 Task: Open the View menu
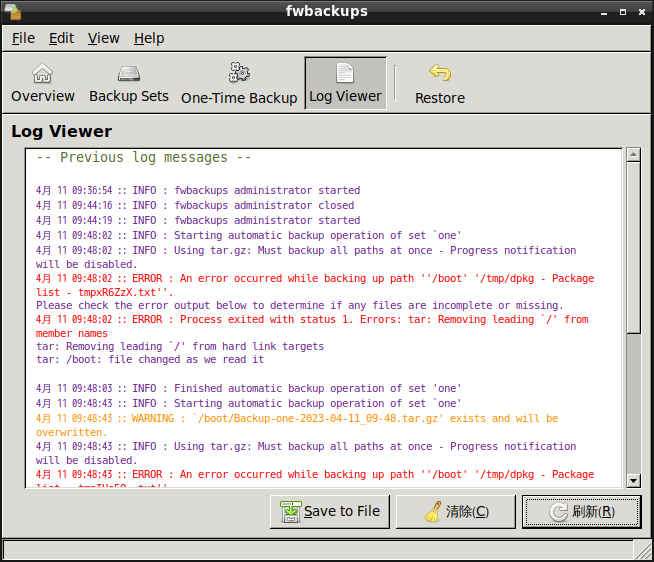tap(103, 38)
